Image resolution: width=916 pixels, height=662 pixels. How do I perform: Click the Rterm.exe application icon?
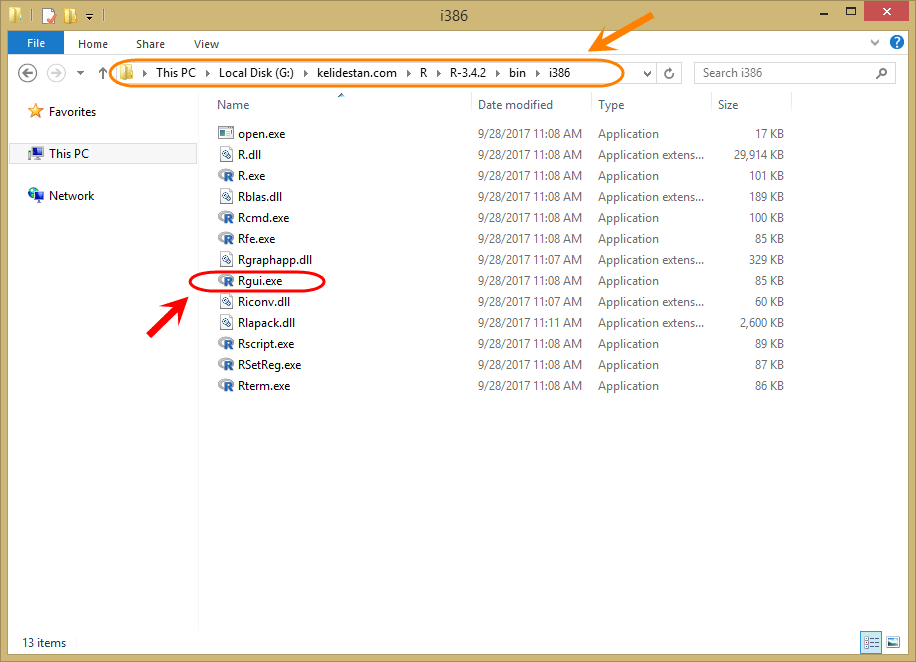pos(226,386)
